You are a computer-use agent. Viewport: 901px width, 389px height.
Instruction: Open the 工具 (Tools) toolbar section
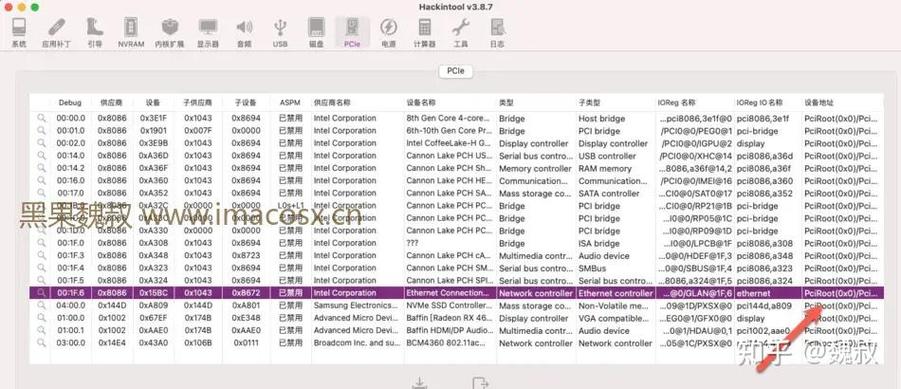[460, 32]
